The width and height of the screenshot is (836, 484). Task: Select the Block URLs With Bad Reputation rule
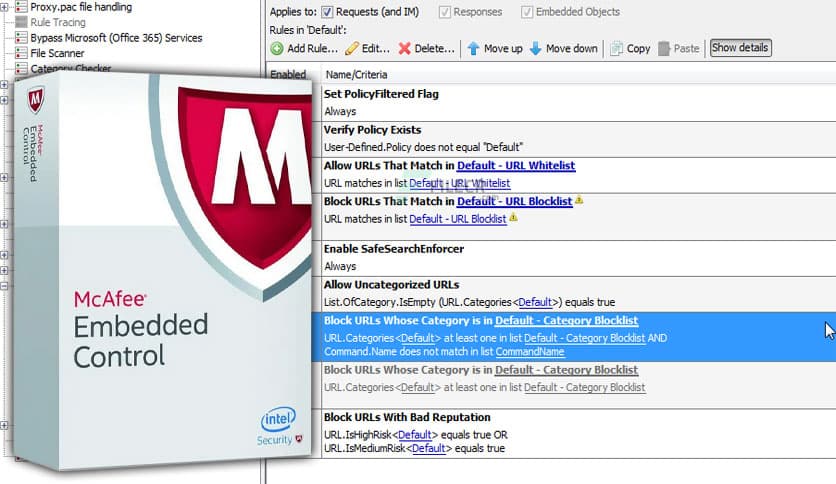coord(579,433)
